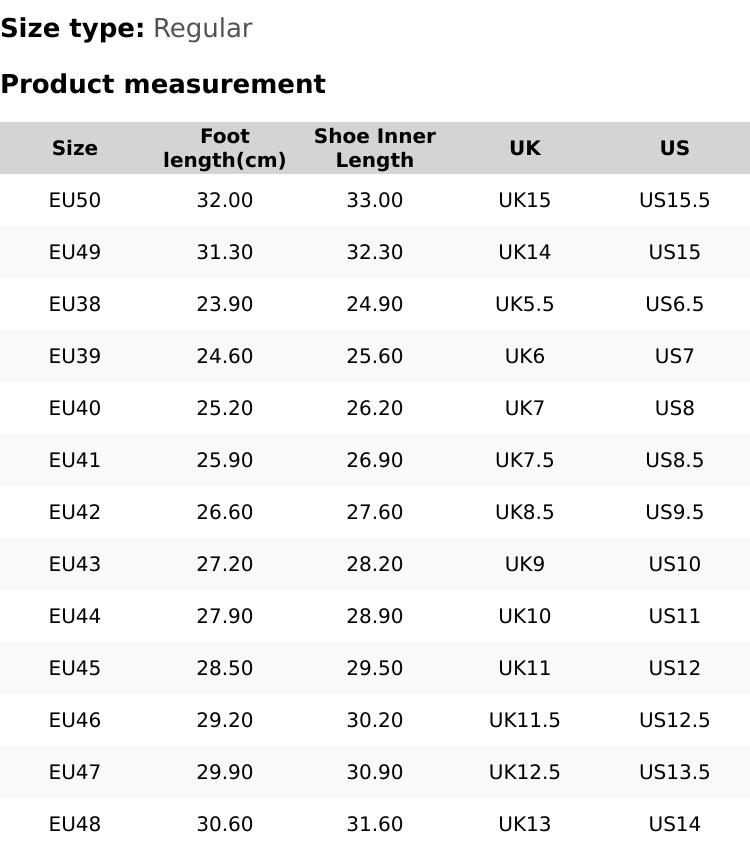
Task: Click the Regular size type value
Action: [x=202, y=28]
